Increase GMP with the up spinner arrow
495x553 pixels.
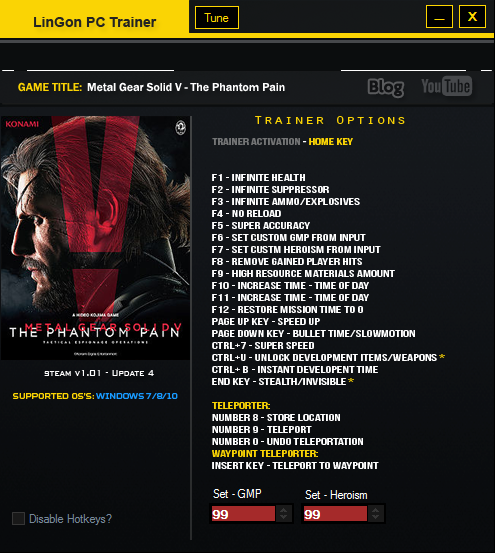coord(283,510)
